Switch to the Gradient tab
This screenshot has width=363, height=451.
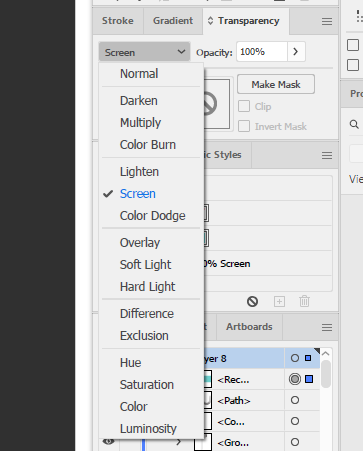coord(173,21)
